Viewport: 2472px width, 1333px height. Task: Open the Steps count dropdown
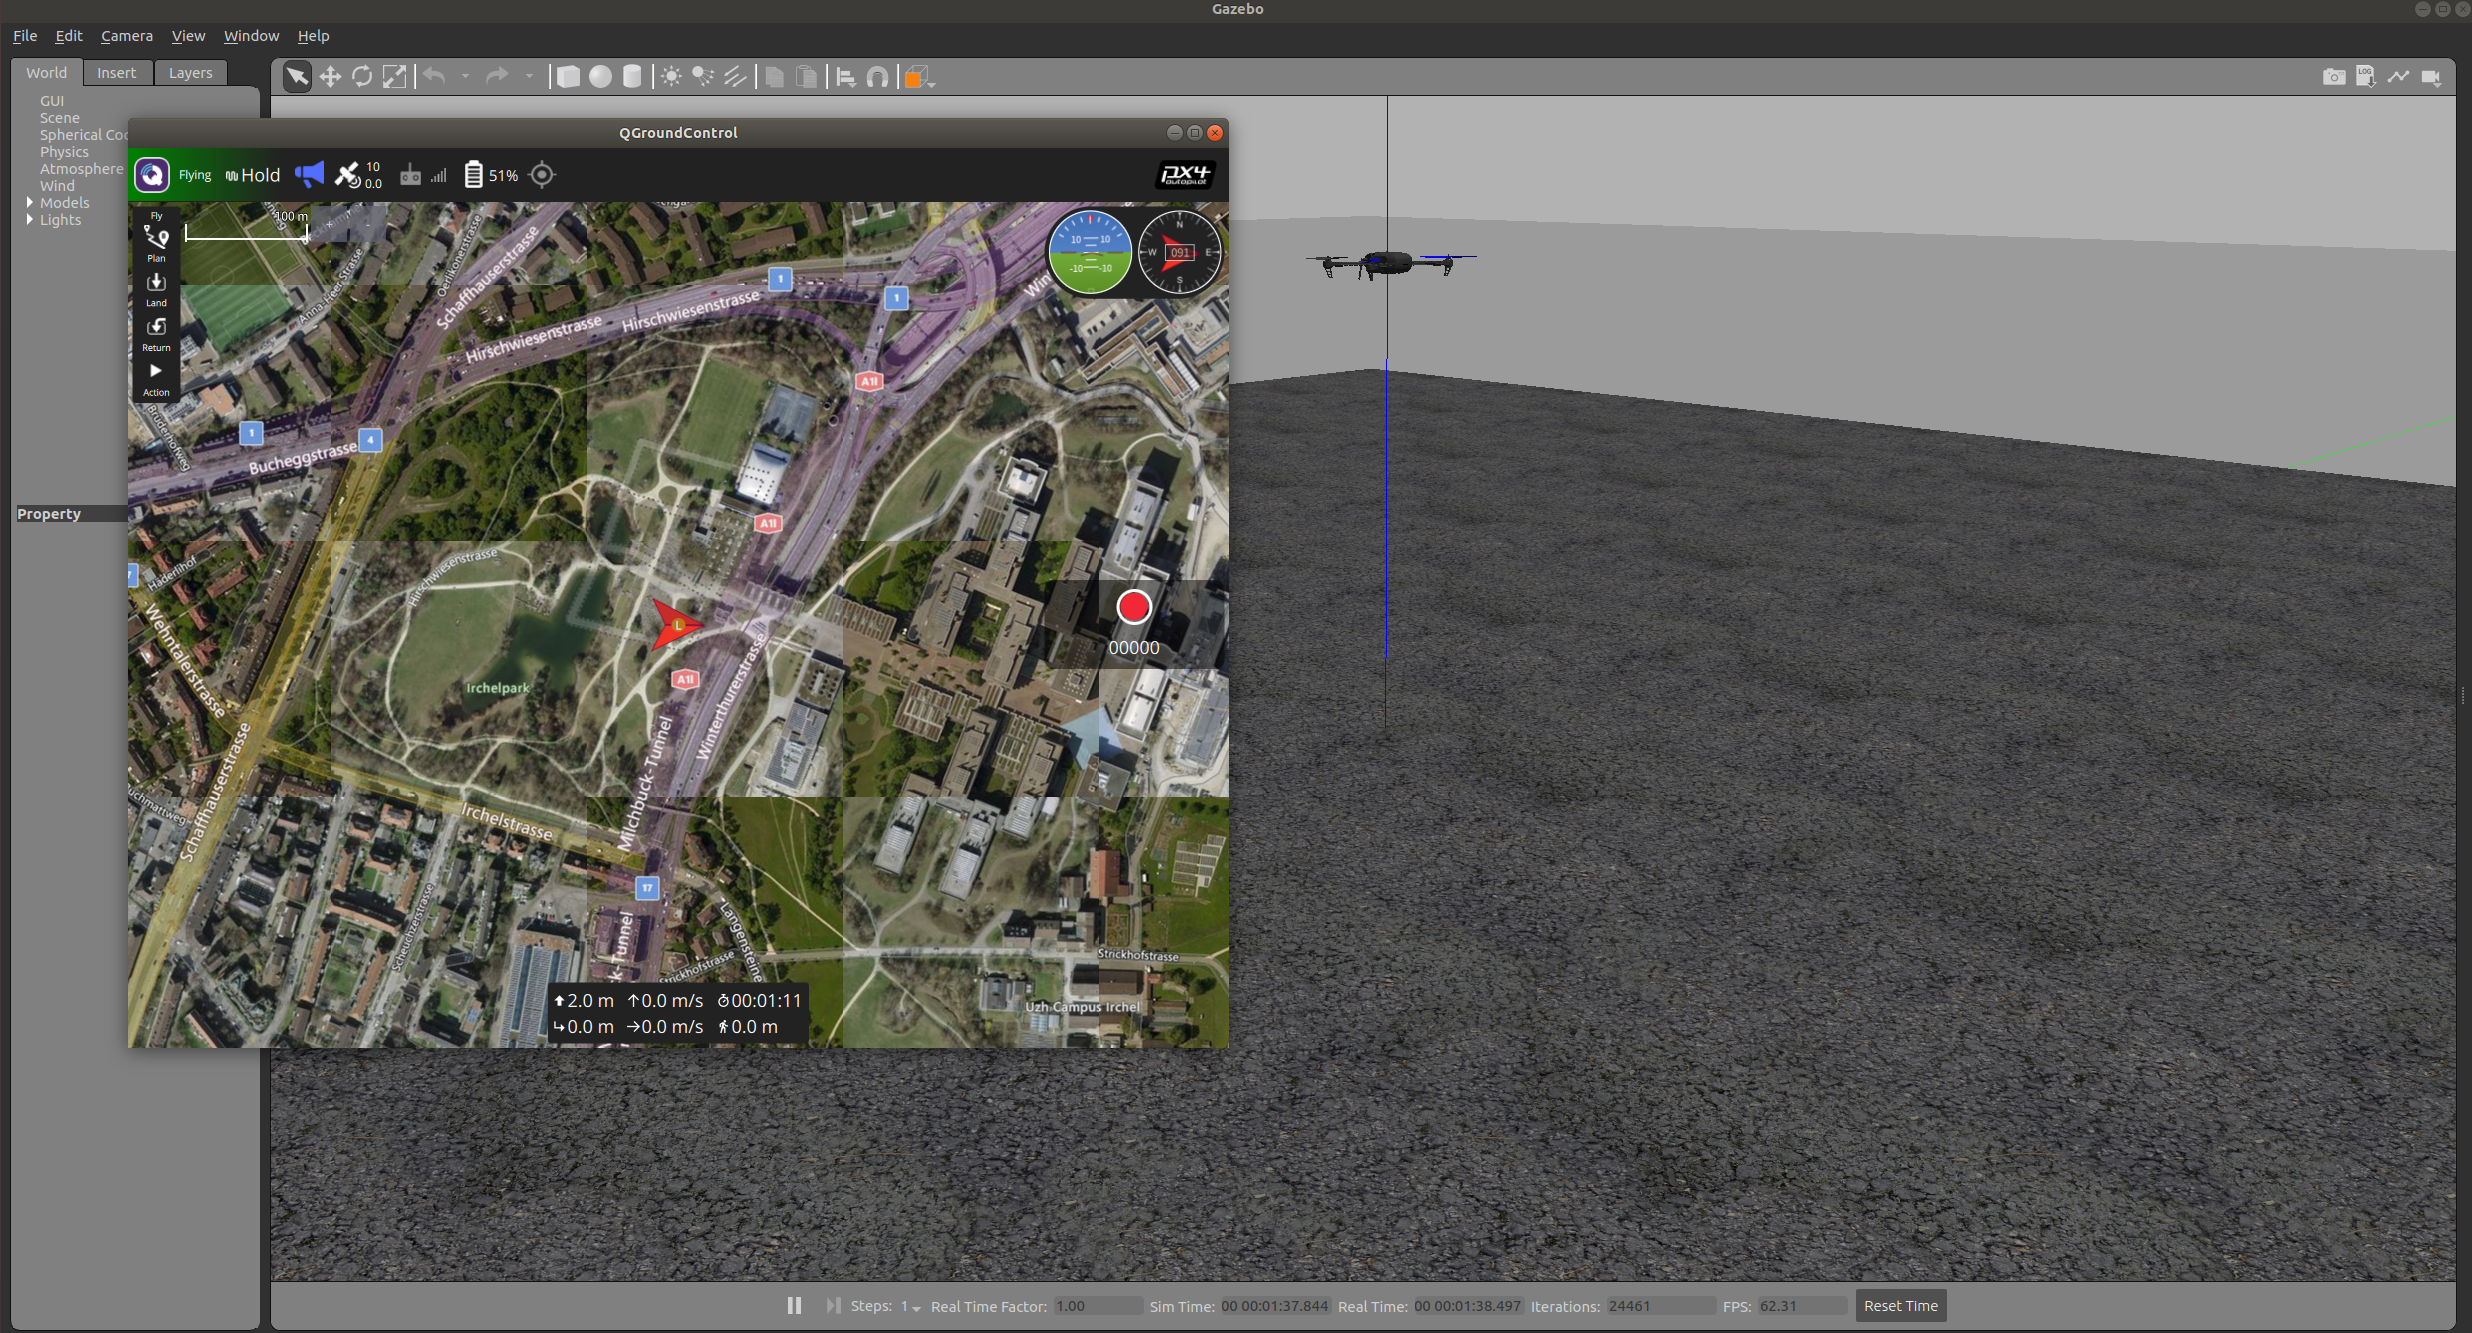tap(911, 1306)
